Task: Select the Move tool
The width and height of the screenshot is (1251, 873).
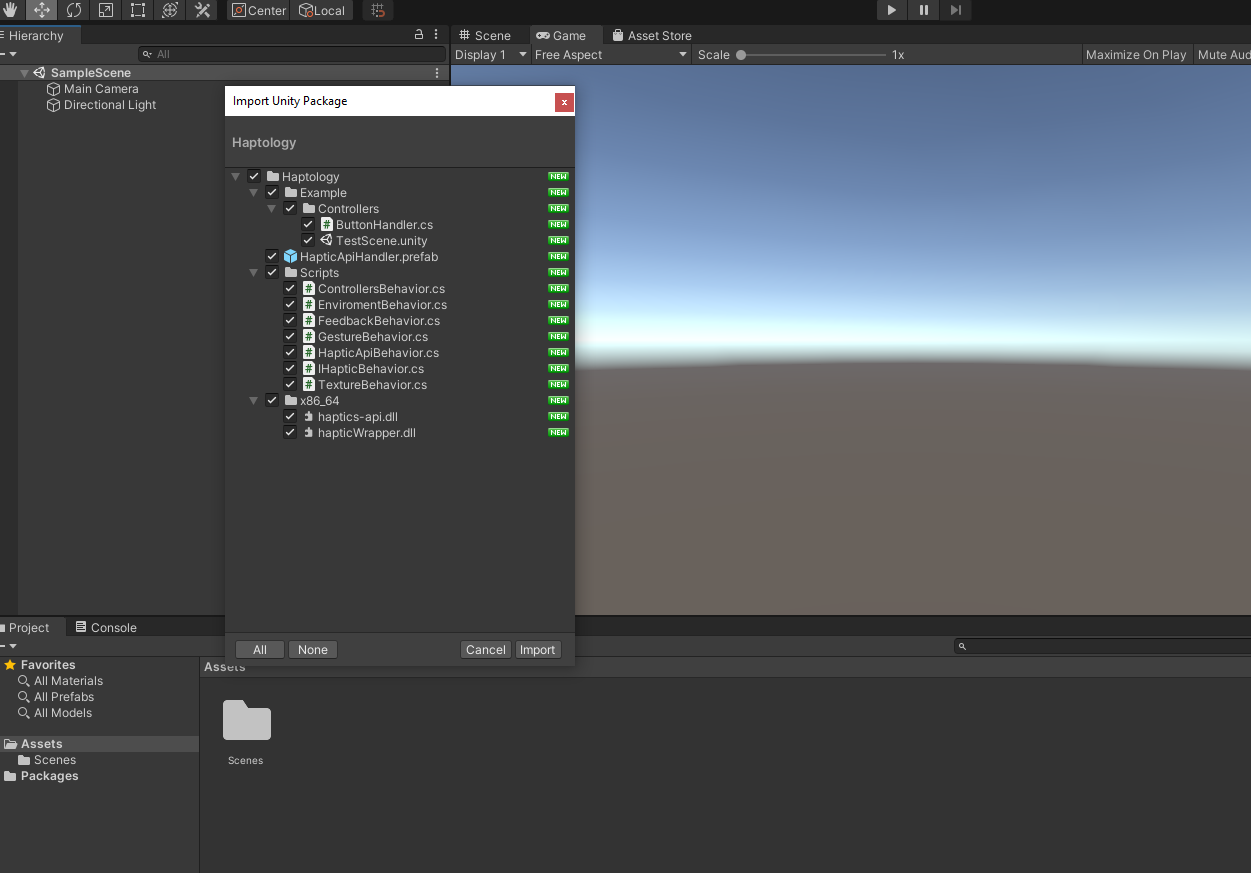Action: (41, 10)
